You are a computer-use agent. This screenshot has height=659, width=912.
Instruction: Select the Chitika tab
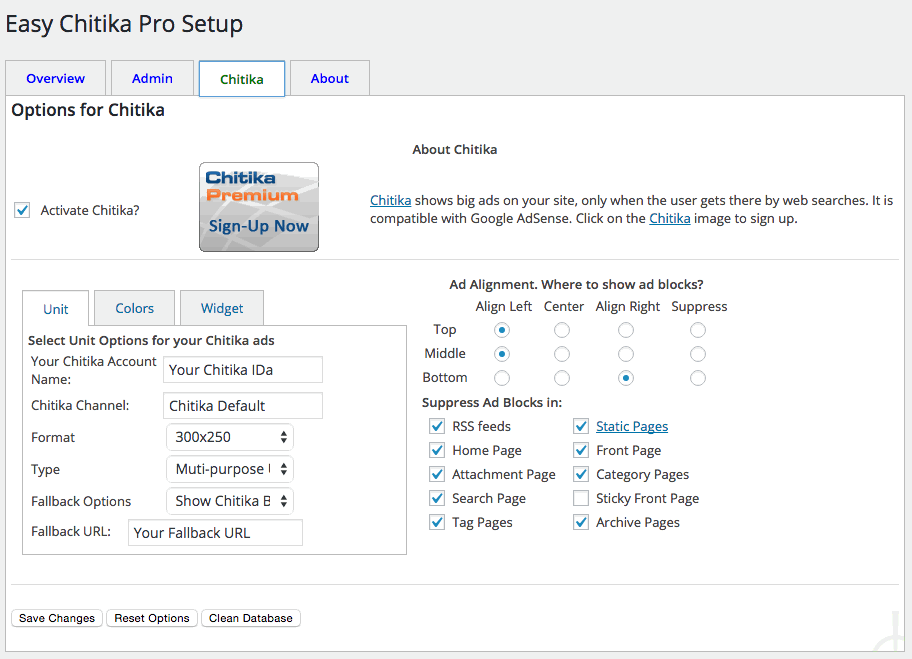(242, 79)
